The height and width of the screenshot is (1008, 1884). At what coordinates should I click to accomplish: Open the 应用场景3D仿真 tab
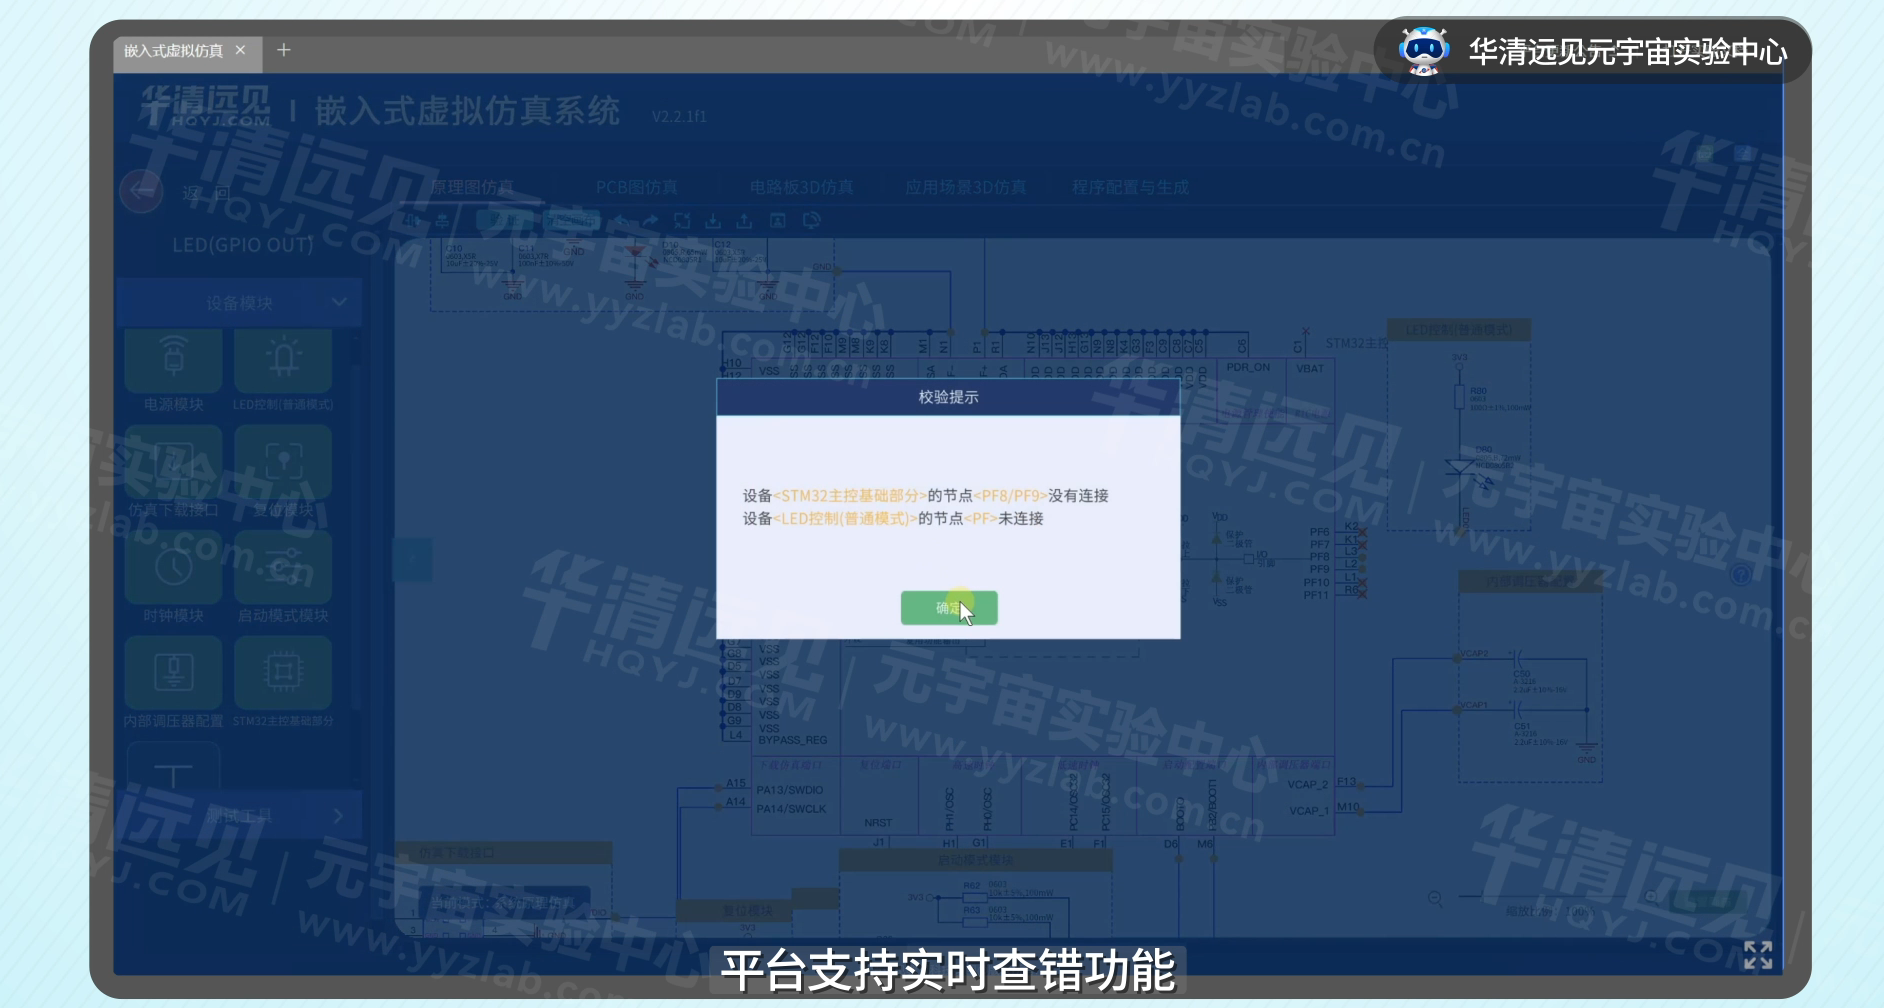(965, 187)
